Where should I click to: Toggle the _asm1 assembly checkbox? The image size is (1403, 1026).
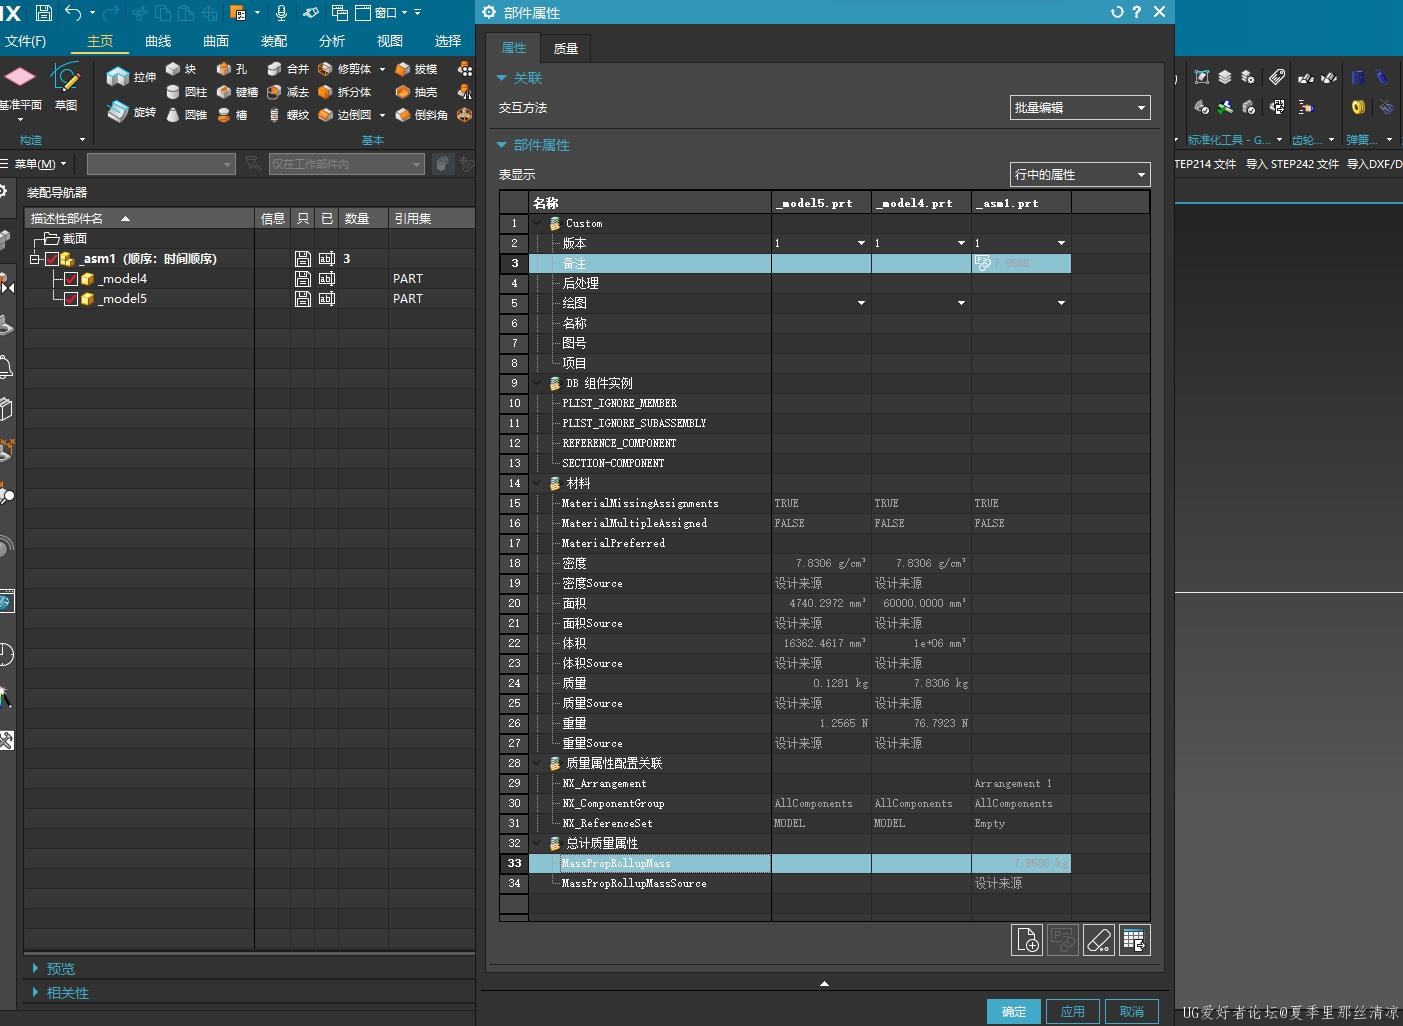click(x=52, y=259)
